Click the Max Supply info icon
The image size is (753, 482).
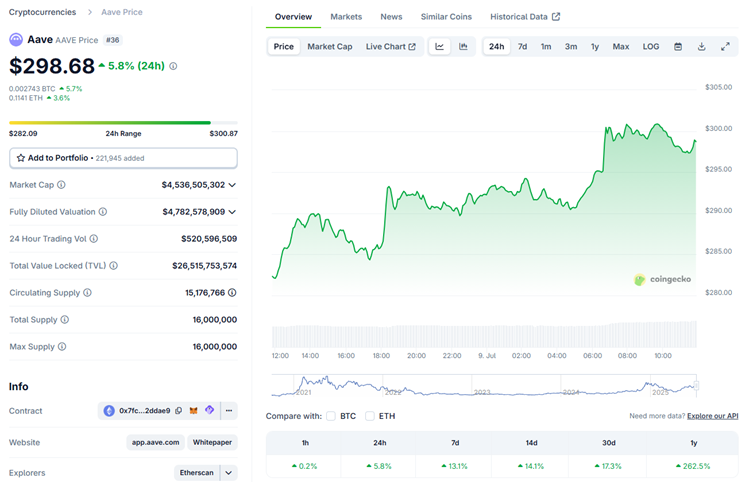pos(62,346)
